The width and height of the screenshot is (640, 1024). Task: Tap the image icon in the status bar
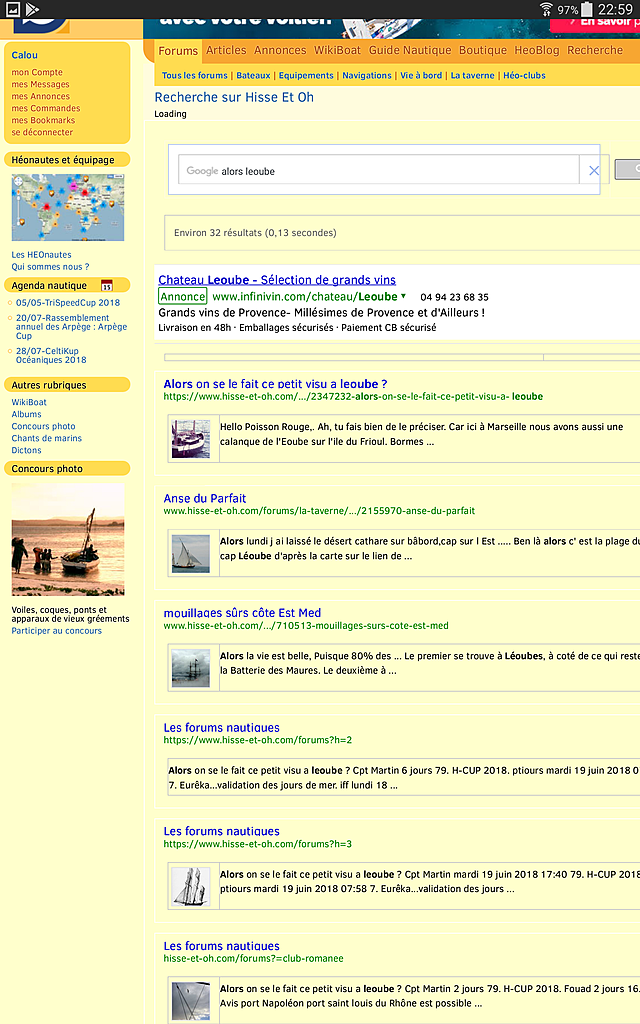click(x=13, y=9)
